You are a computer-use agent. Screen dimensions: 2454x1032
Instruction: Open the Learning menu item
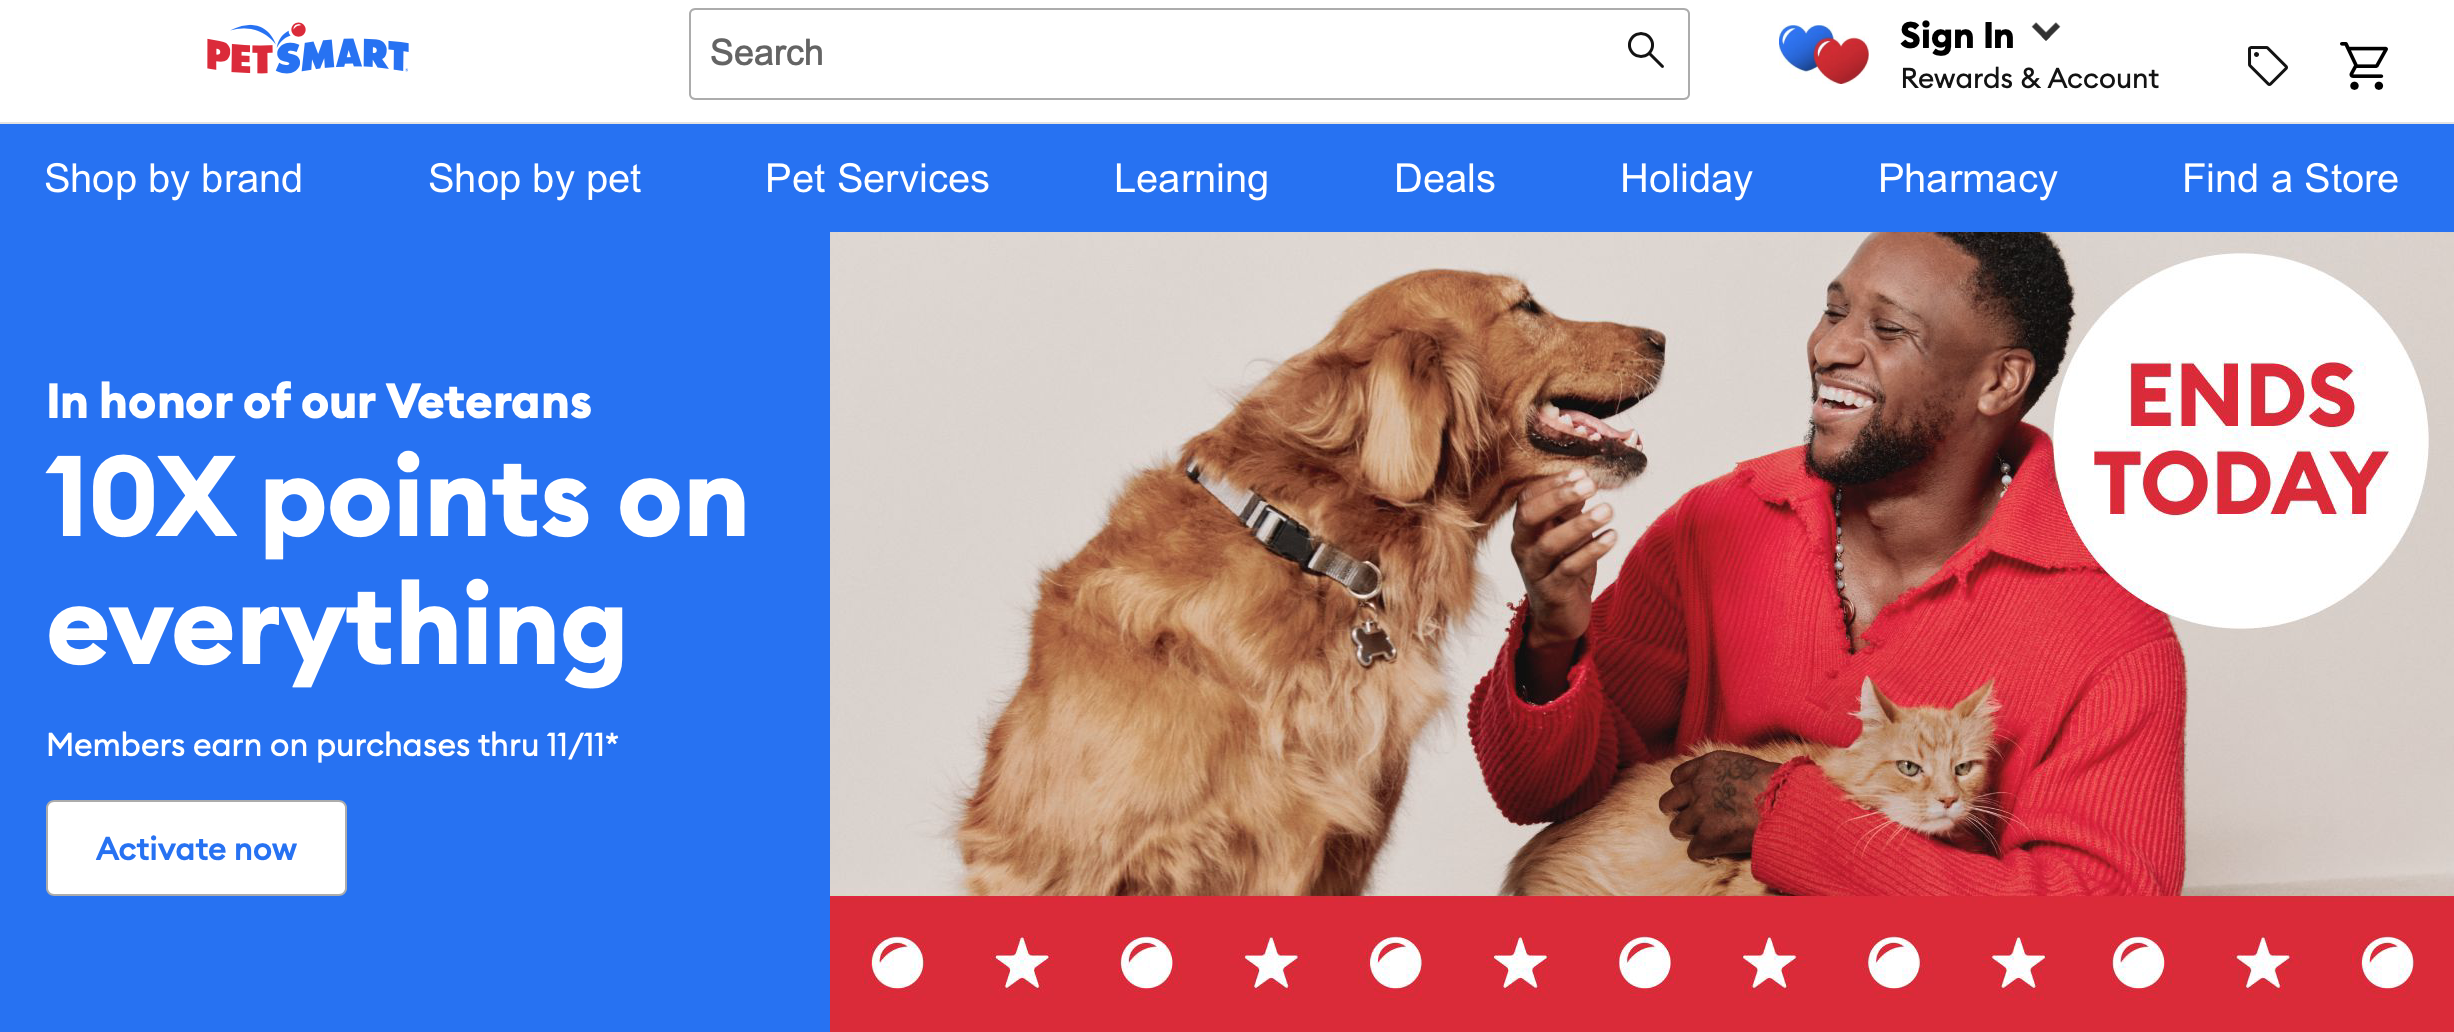(x=1191, y=179)
